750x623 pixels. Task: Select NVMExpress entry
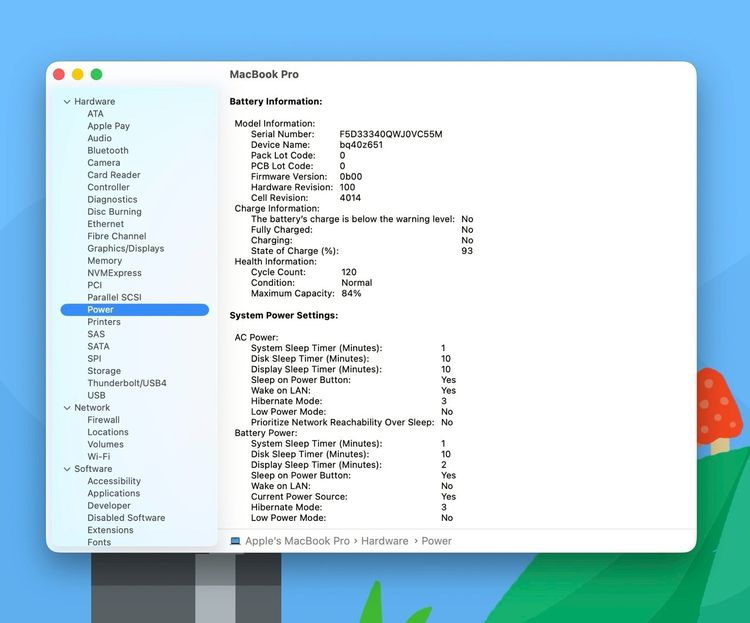click(114, 273)
